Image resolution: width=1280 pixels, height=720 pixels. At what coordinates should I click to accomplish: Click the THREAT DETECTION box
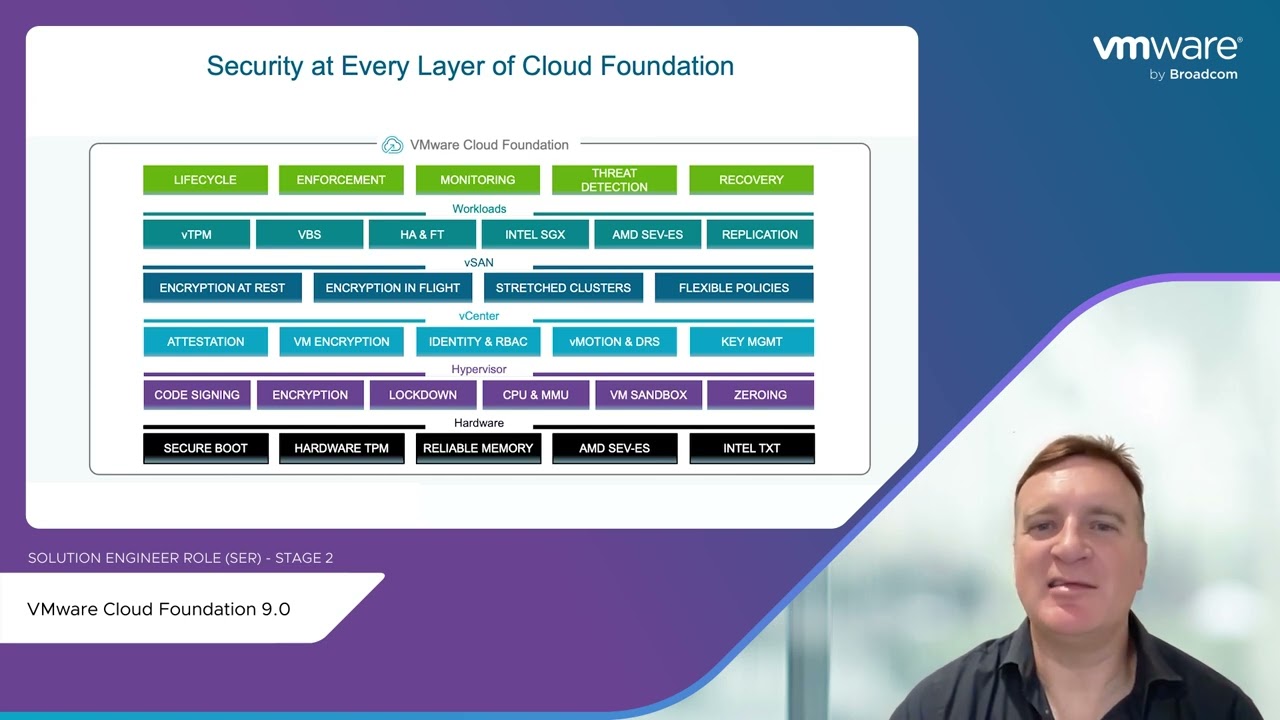tap(614, 180)
